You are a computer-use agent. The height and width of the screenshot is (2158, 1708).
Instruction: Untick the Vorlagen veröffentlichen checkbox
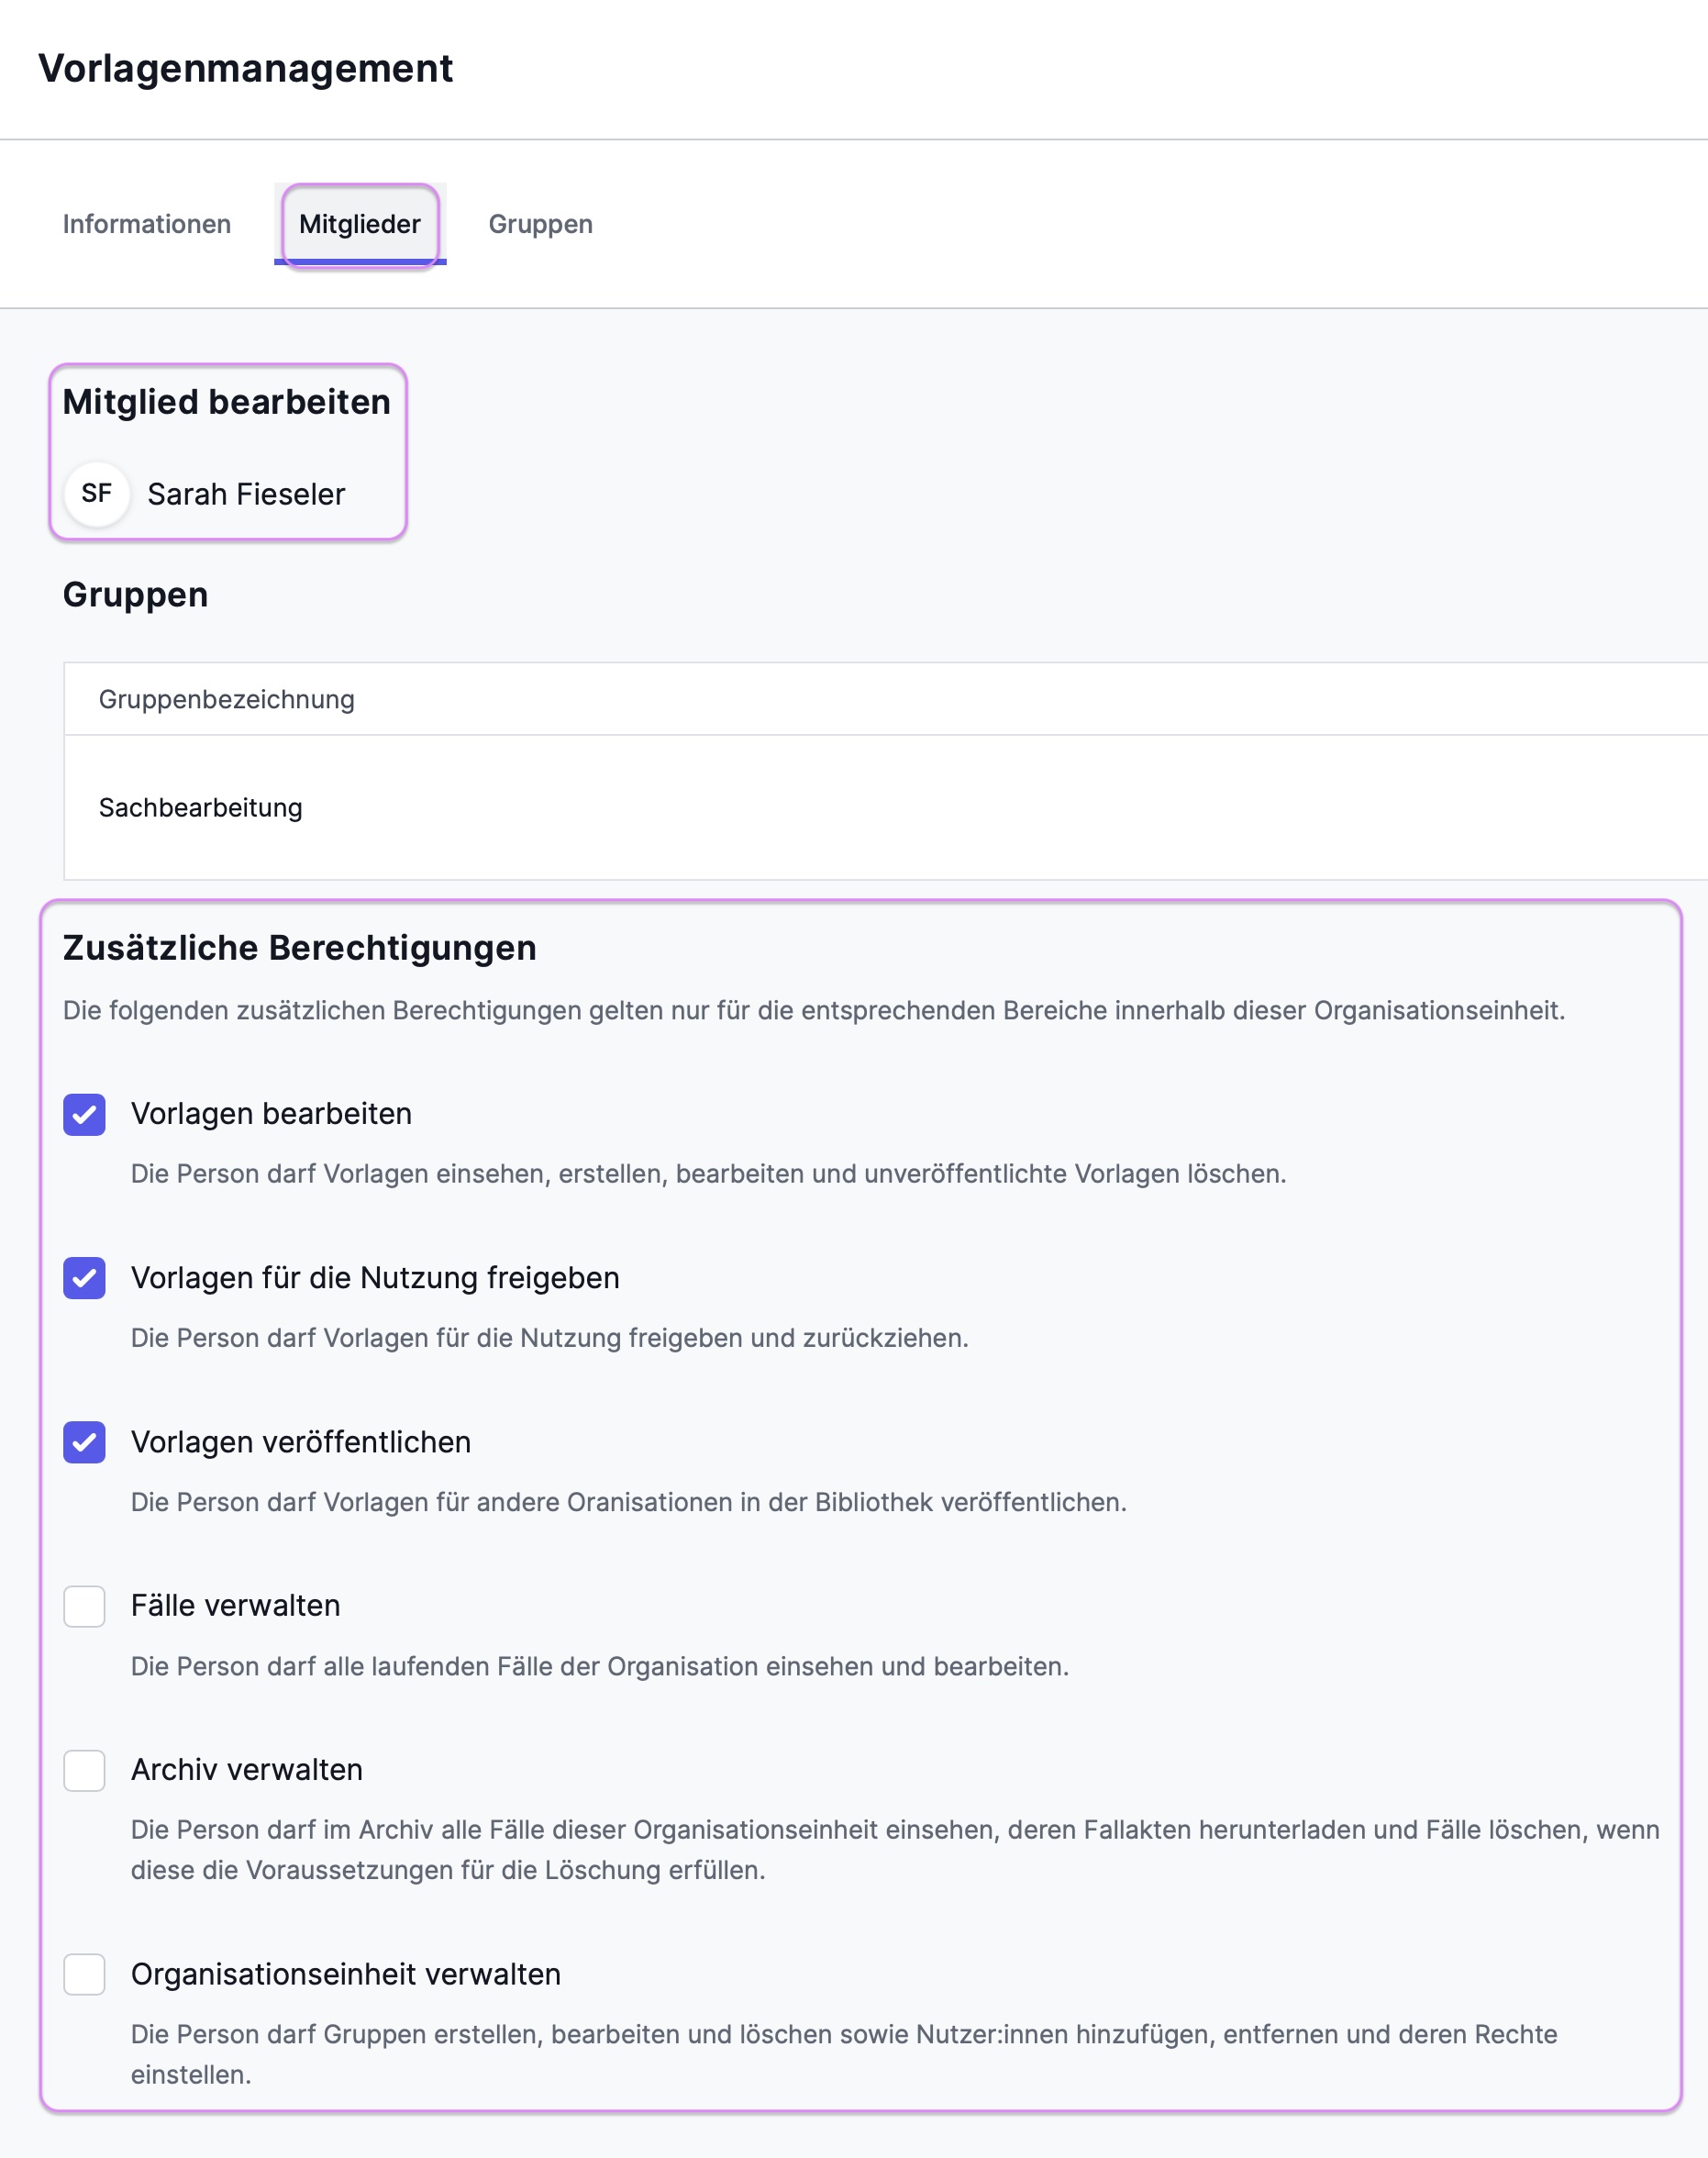pos(85,1442)
